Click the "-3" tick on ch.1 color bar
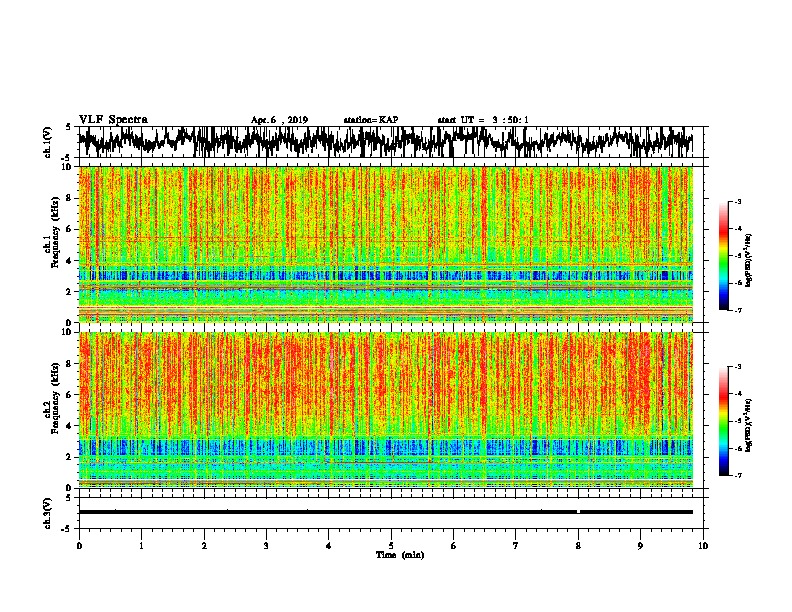 [x=738, y=202]
